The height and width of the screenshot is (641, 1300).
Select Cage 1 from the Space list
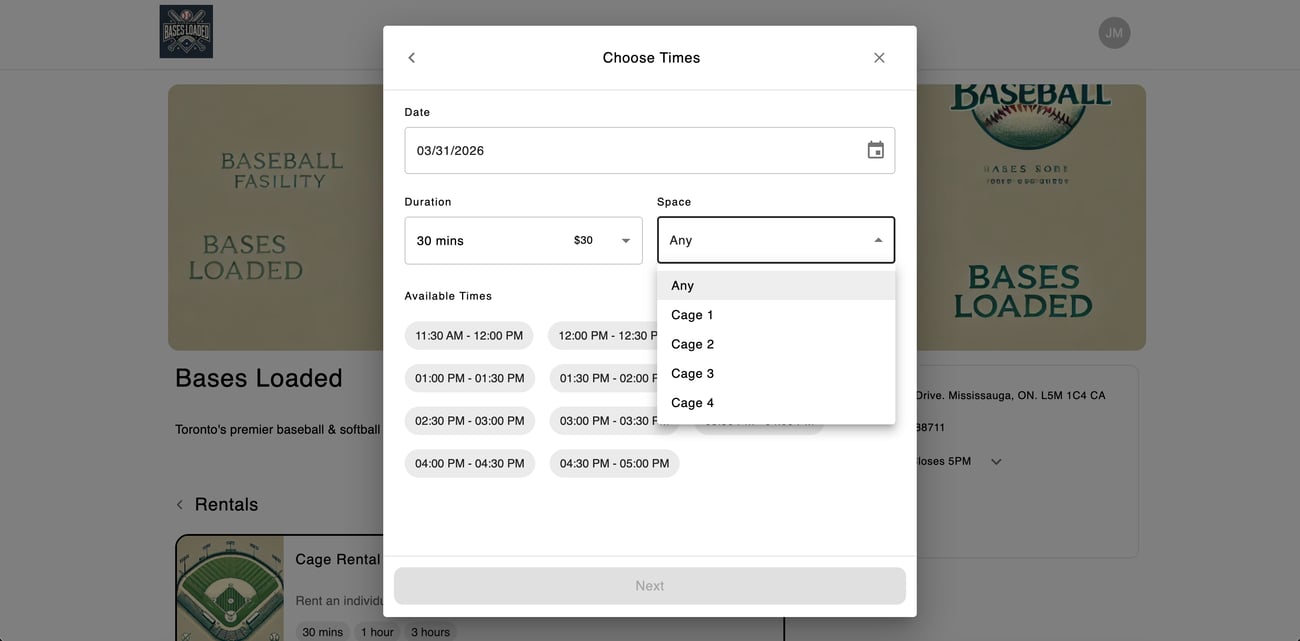(x=775, y=315)
